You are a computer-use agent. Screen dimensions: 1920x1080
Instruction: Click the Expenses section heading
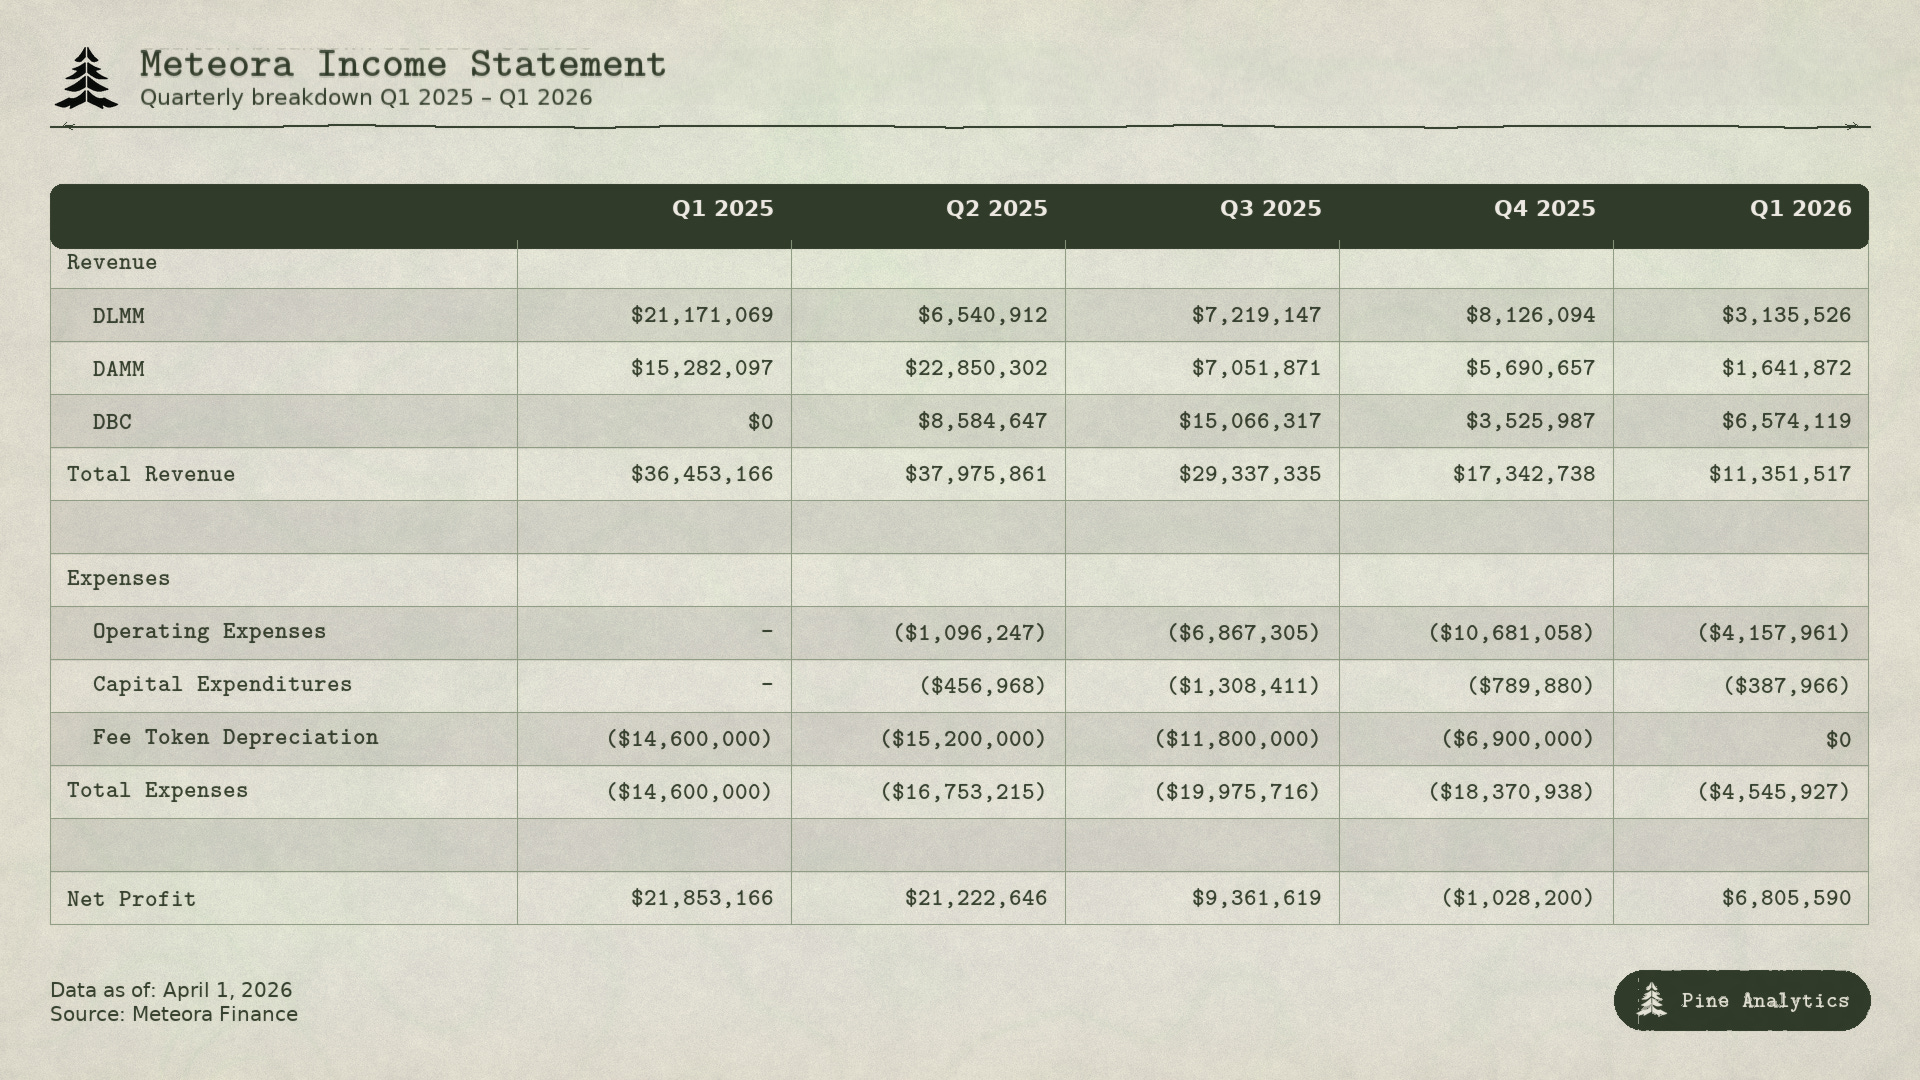coord(118,578)
